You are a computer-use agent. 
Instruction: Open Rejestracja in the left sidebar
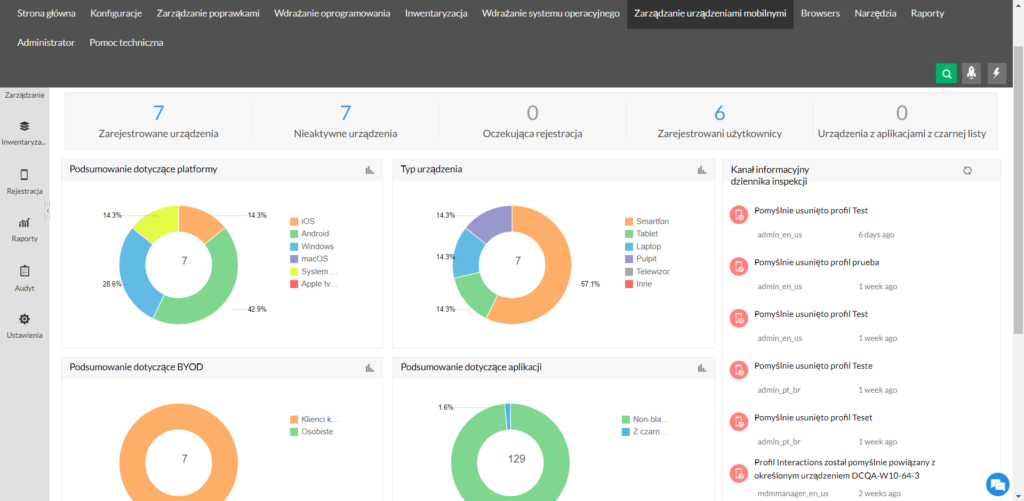pos(24,181)
